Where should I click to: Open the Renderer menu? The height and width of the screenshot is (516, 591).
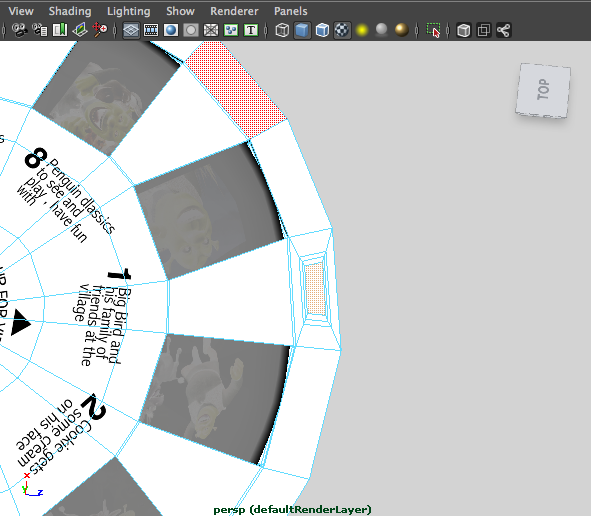(x=234, y=11)
